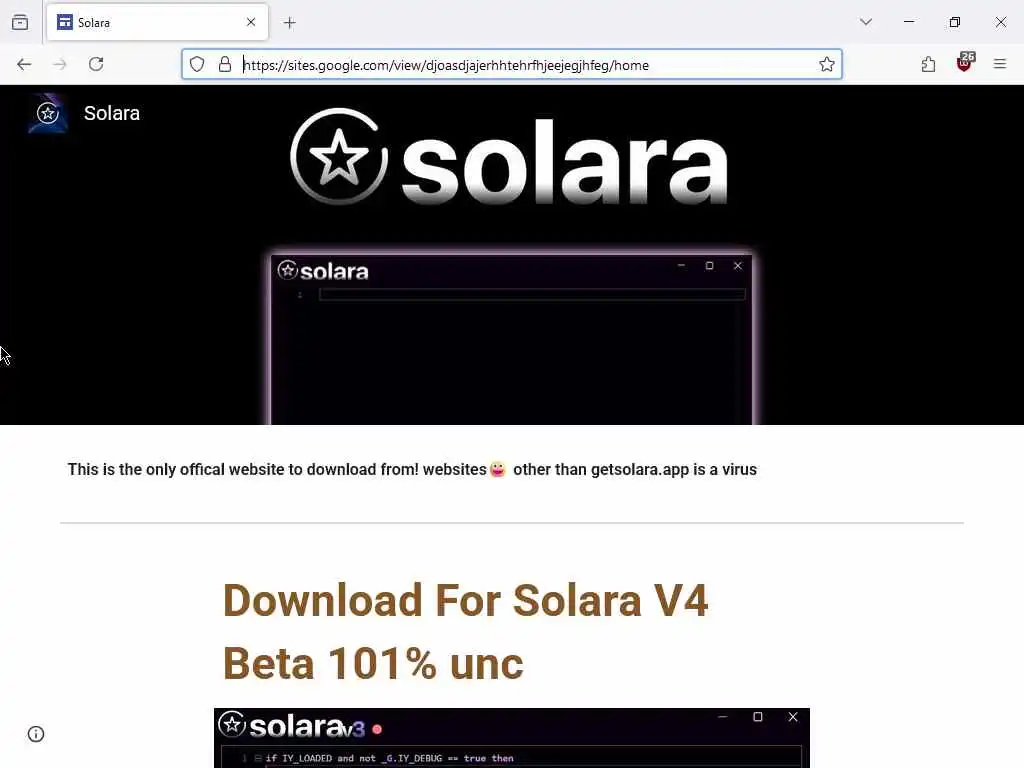This screenshot has width=1024, height=768.
Task: Expand the list all tabs dropdown
Action: (x=866, y=22)
